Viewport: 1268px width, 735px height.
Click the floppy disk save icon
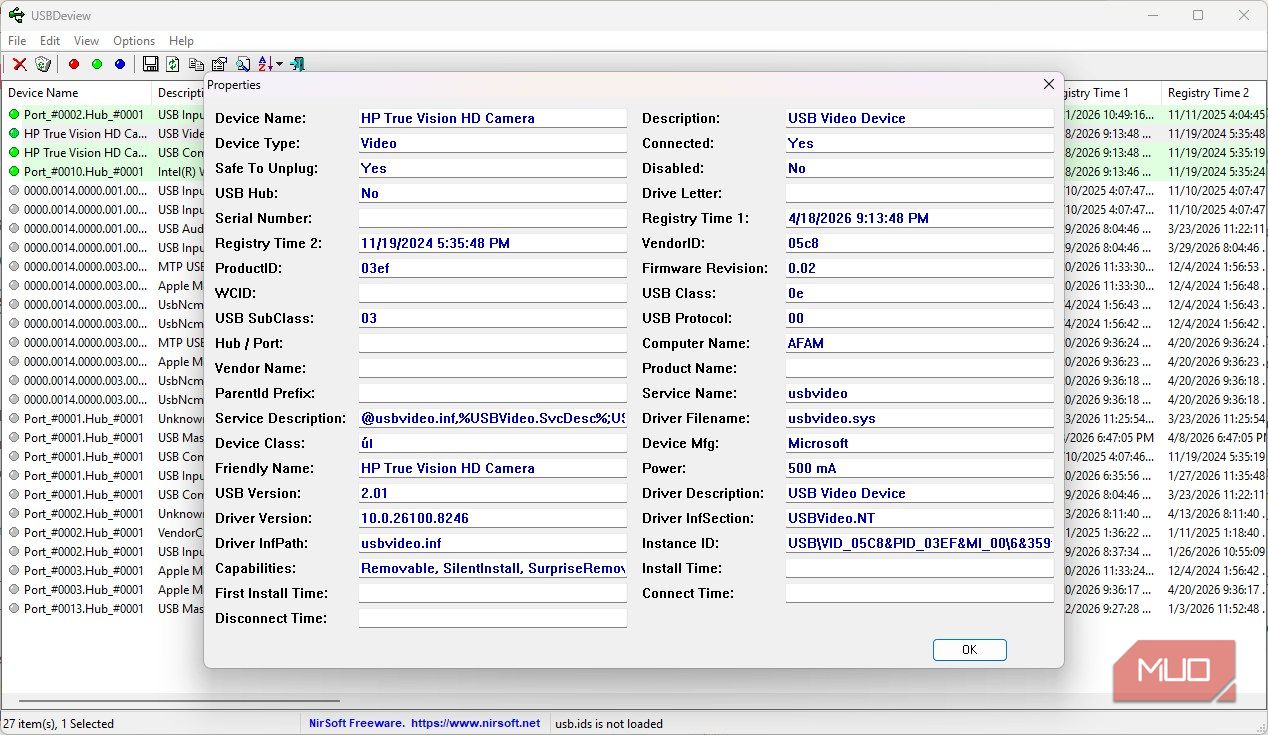click(151, 64)
